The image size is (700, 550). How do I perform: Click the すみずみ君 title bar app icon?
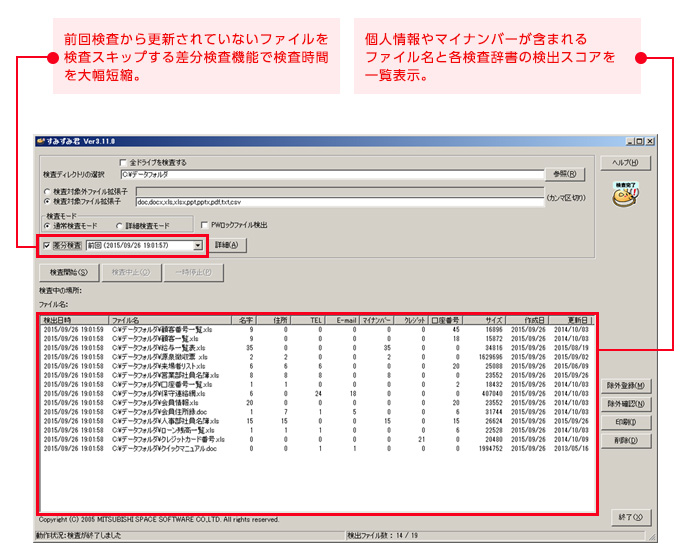click(x=41, y=142)
